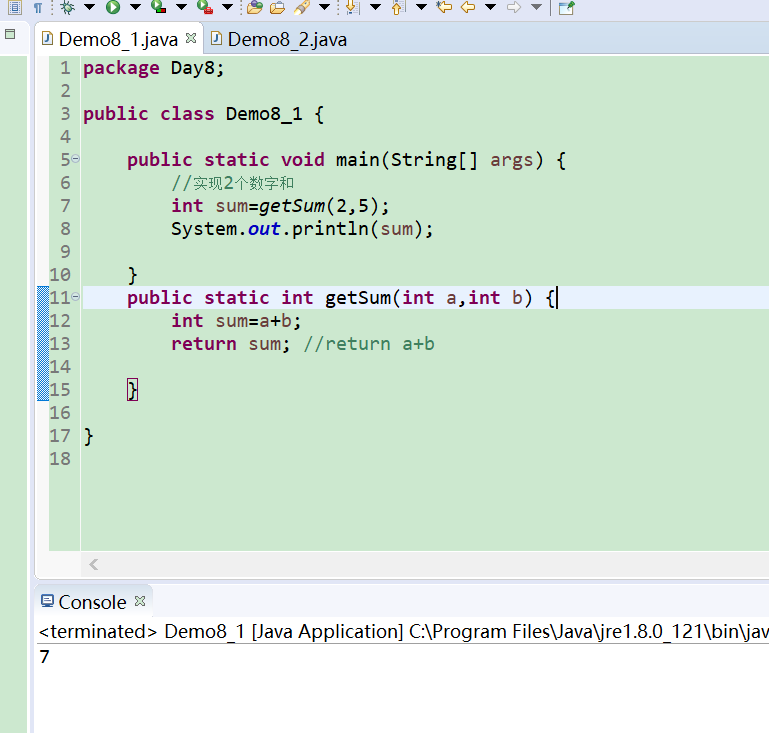Click the Console monitor icon
Viewport: 769px width, 733px height.
(x=48, y=601)
